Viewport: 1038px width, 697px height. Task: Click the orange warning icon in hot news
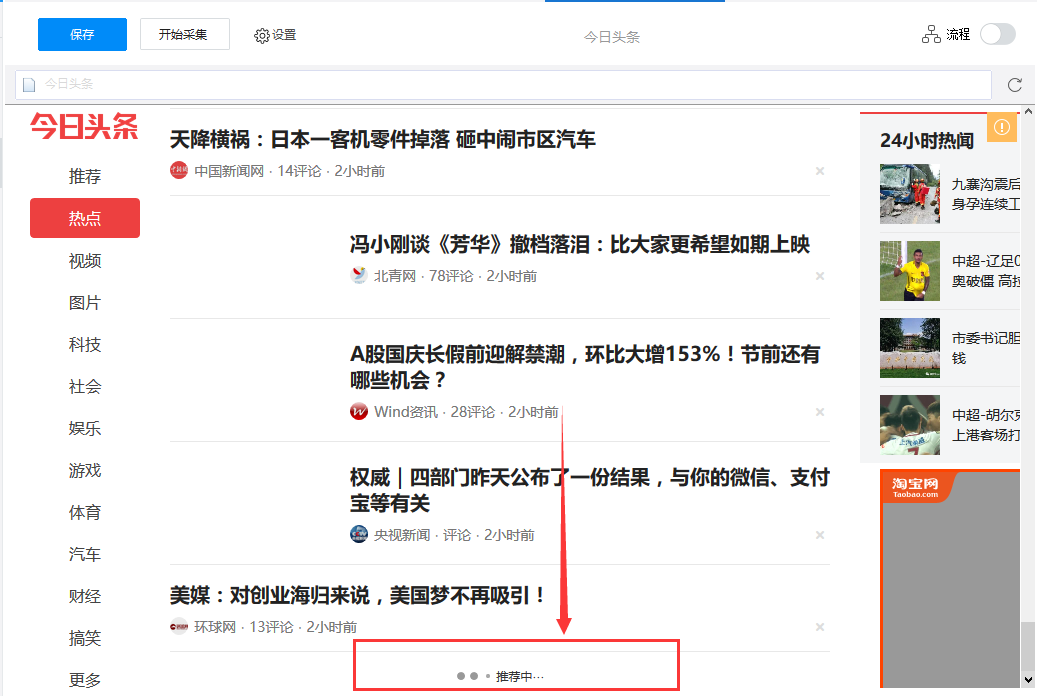[x=1002, y=128]
